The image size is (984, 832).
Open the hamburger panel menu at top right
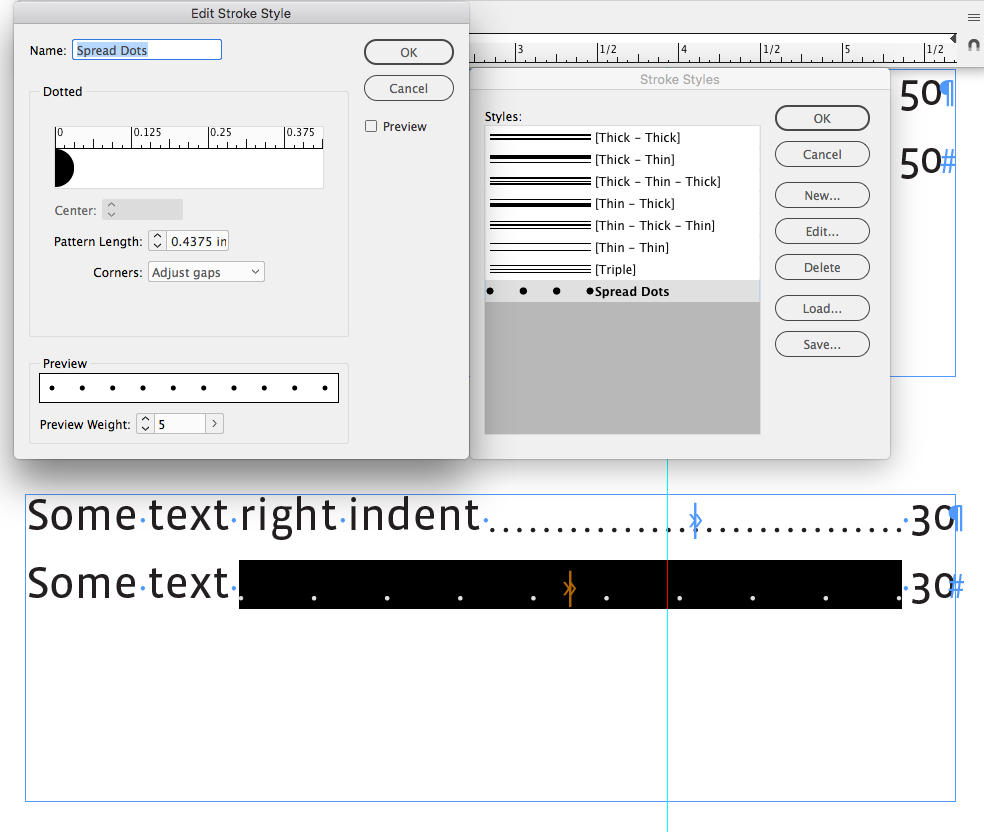[973, 17]
